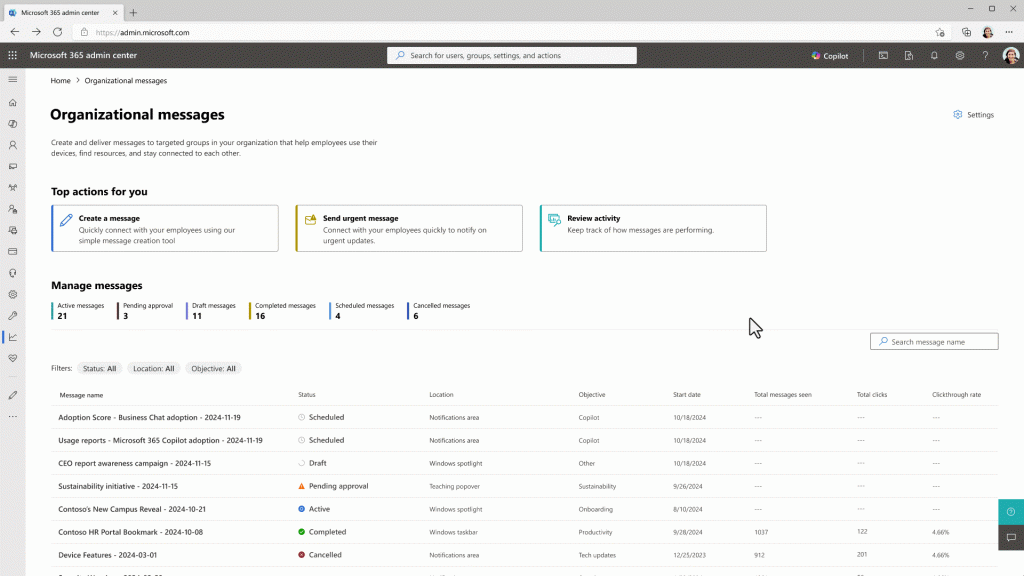Click the browser favorites star icon
Image resolution: width=1024 pixels, height=576 pixels.
pyautogui.click(x=940, y=32)
